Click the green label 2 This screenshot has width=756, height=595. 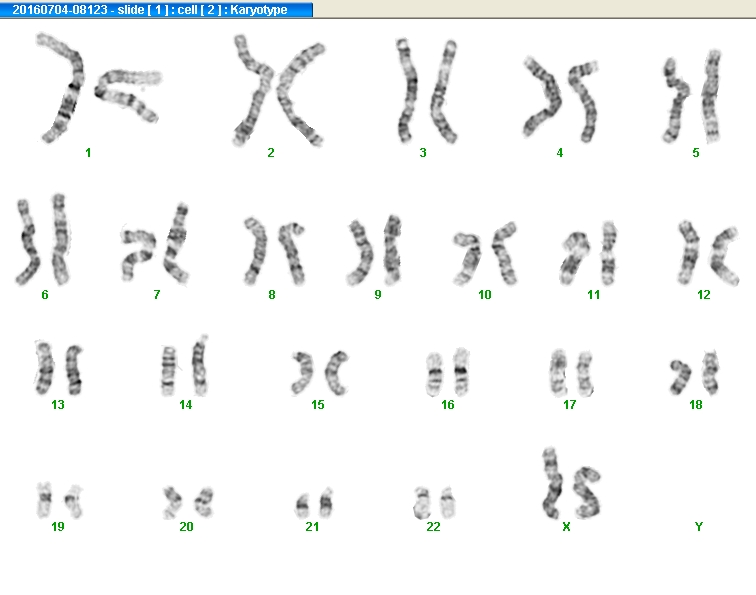tap(271, 153)
